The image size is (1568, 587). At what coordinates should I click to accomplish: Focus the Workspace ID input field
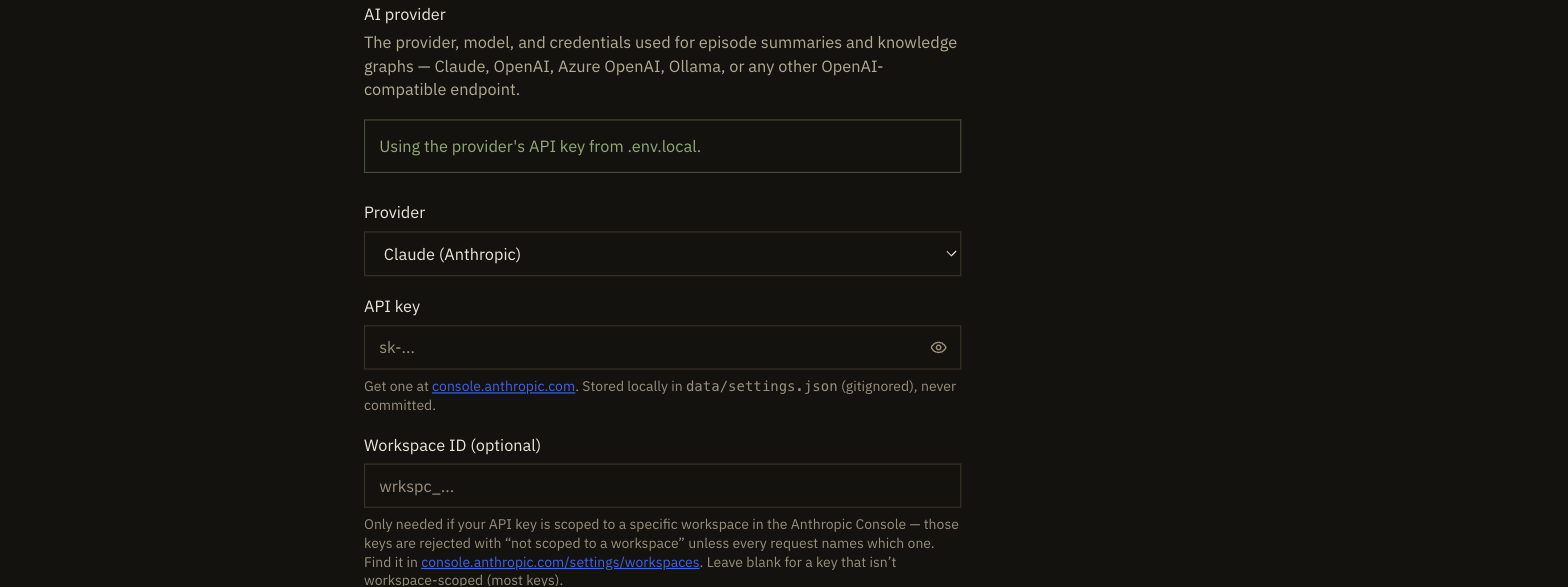point(662,486)
